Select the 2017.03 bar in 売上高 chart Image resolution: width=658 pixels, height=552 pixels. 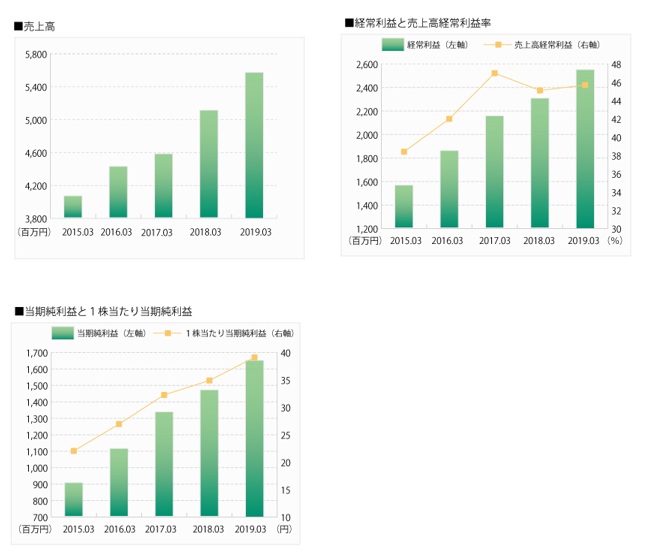[163, 186]
